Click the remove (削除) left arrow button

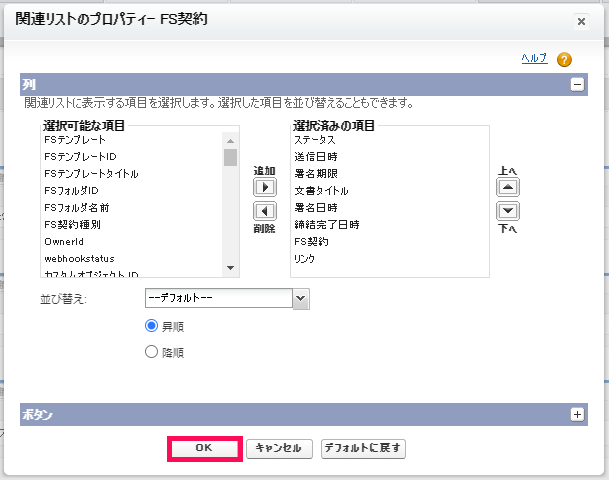click(265, 211)
